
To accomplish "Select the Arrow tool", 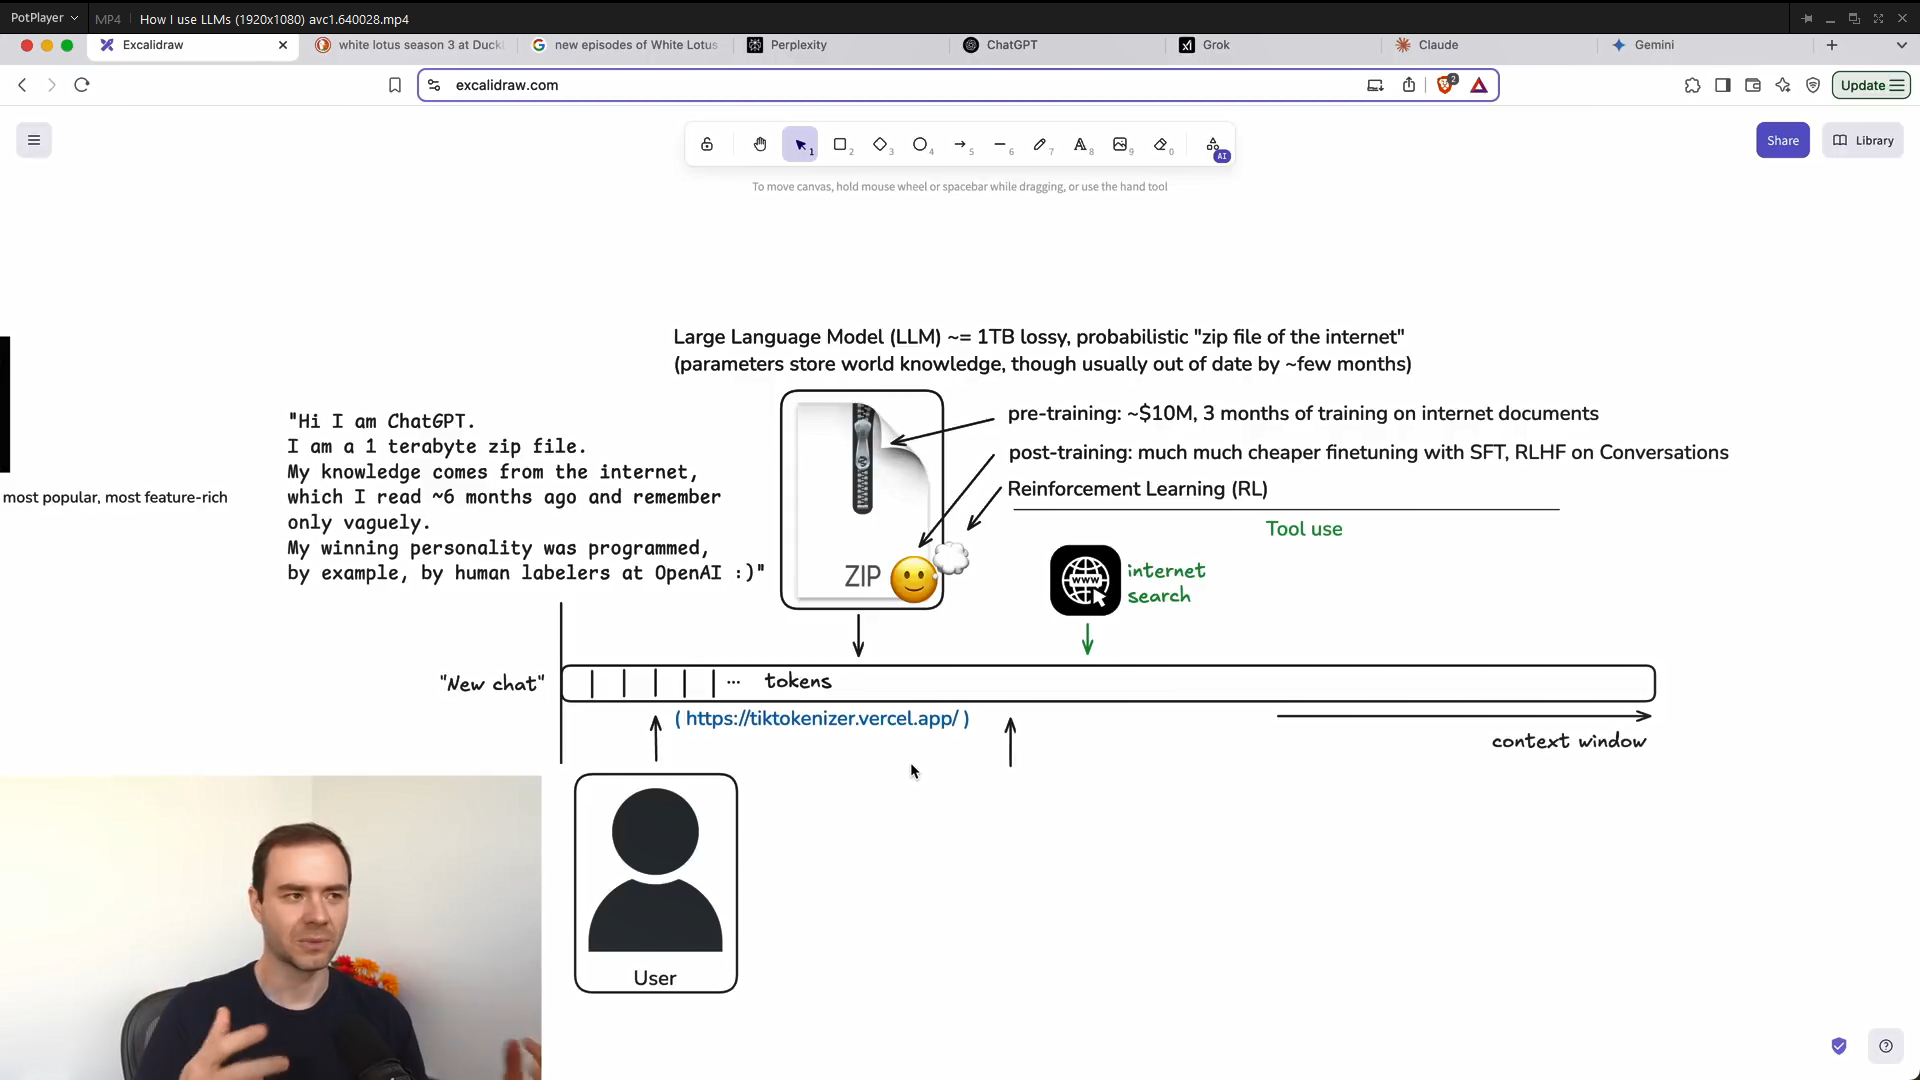I will [961, 144].
